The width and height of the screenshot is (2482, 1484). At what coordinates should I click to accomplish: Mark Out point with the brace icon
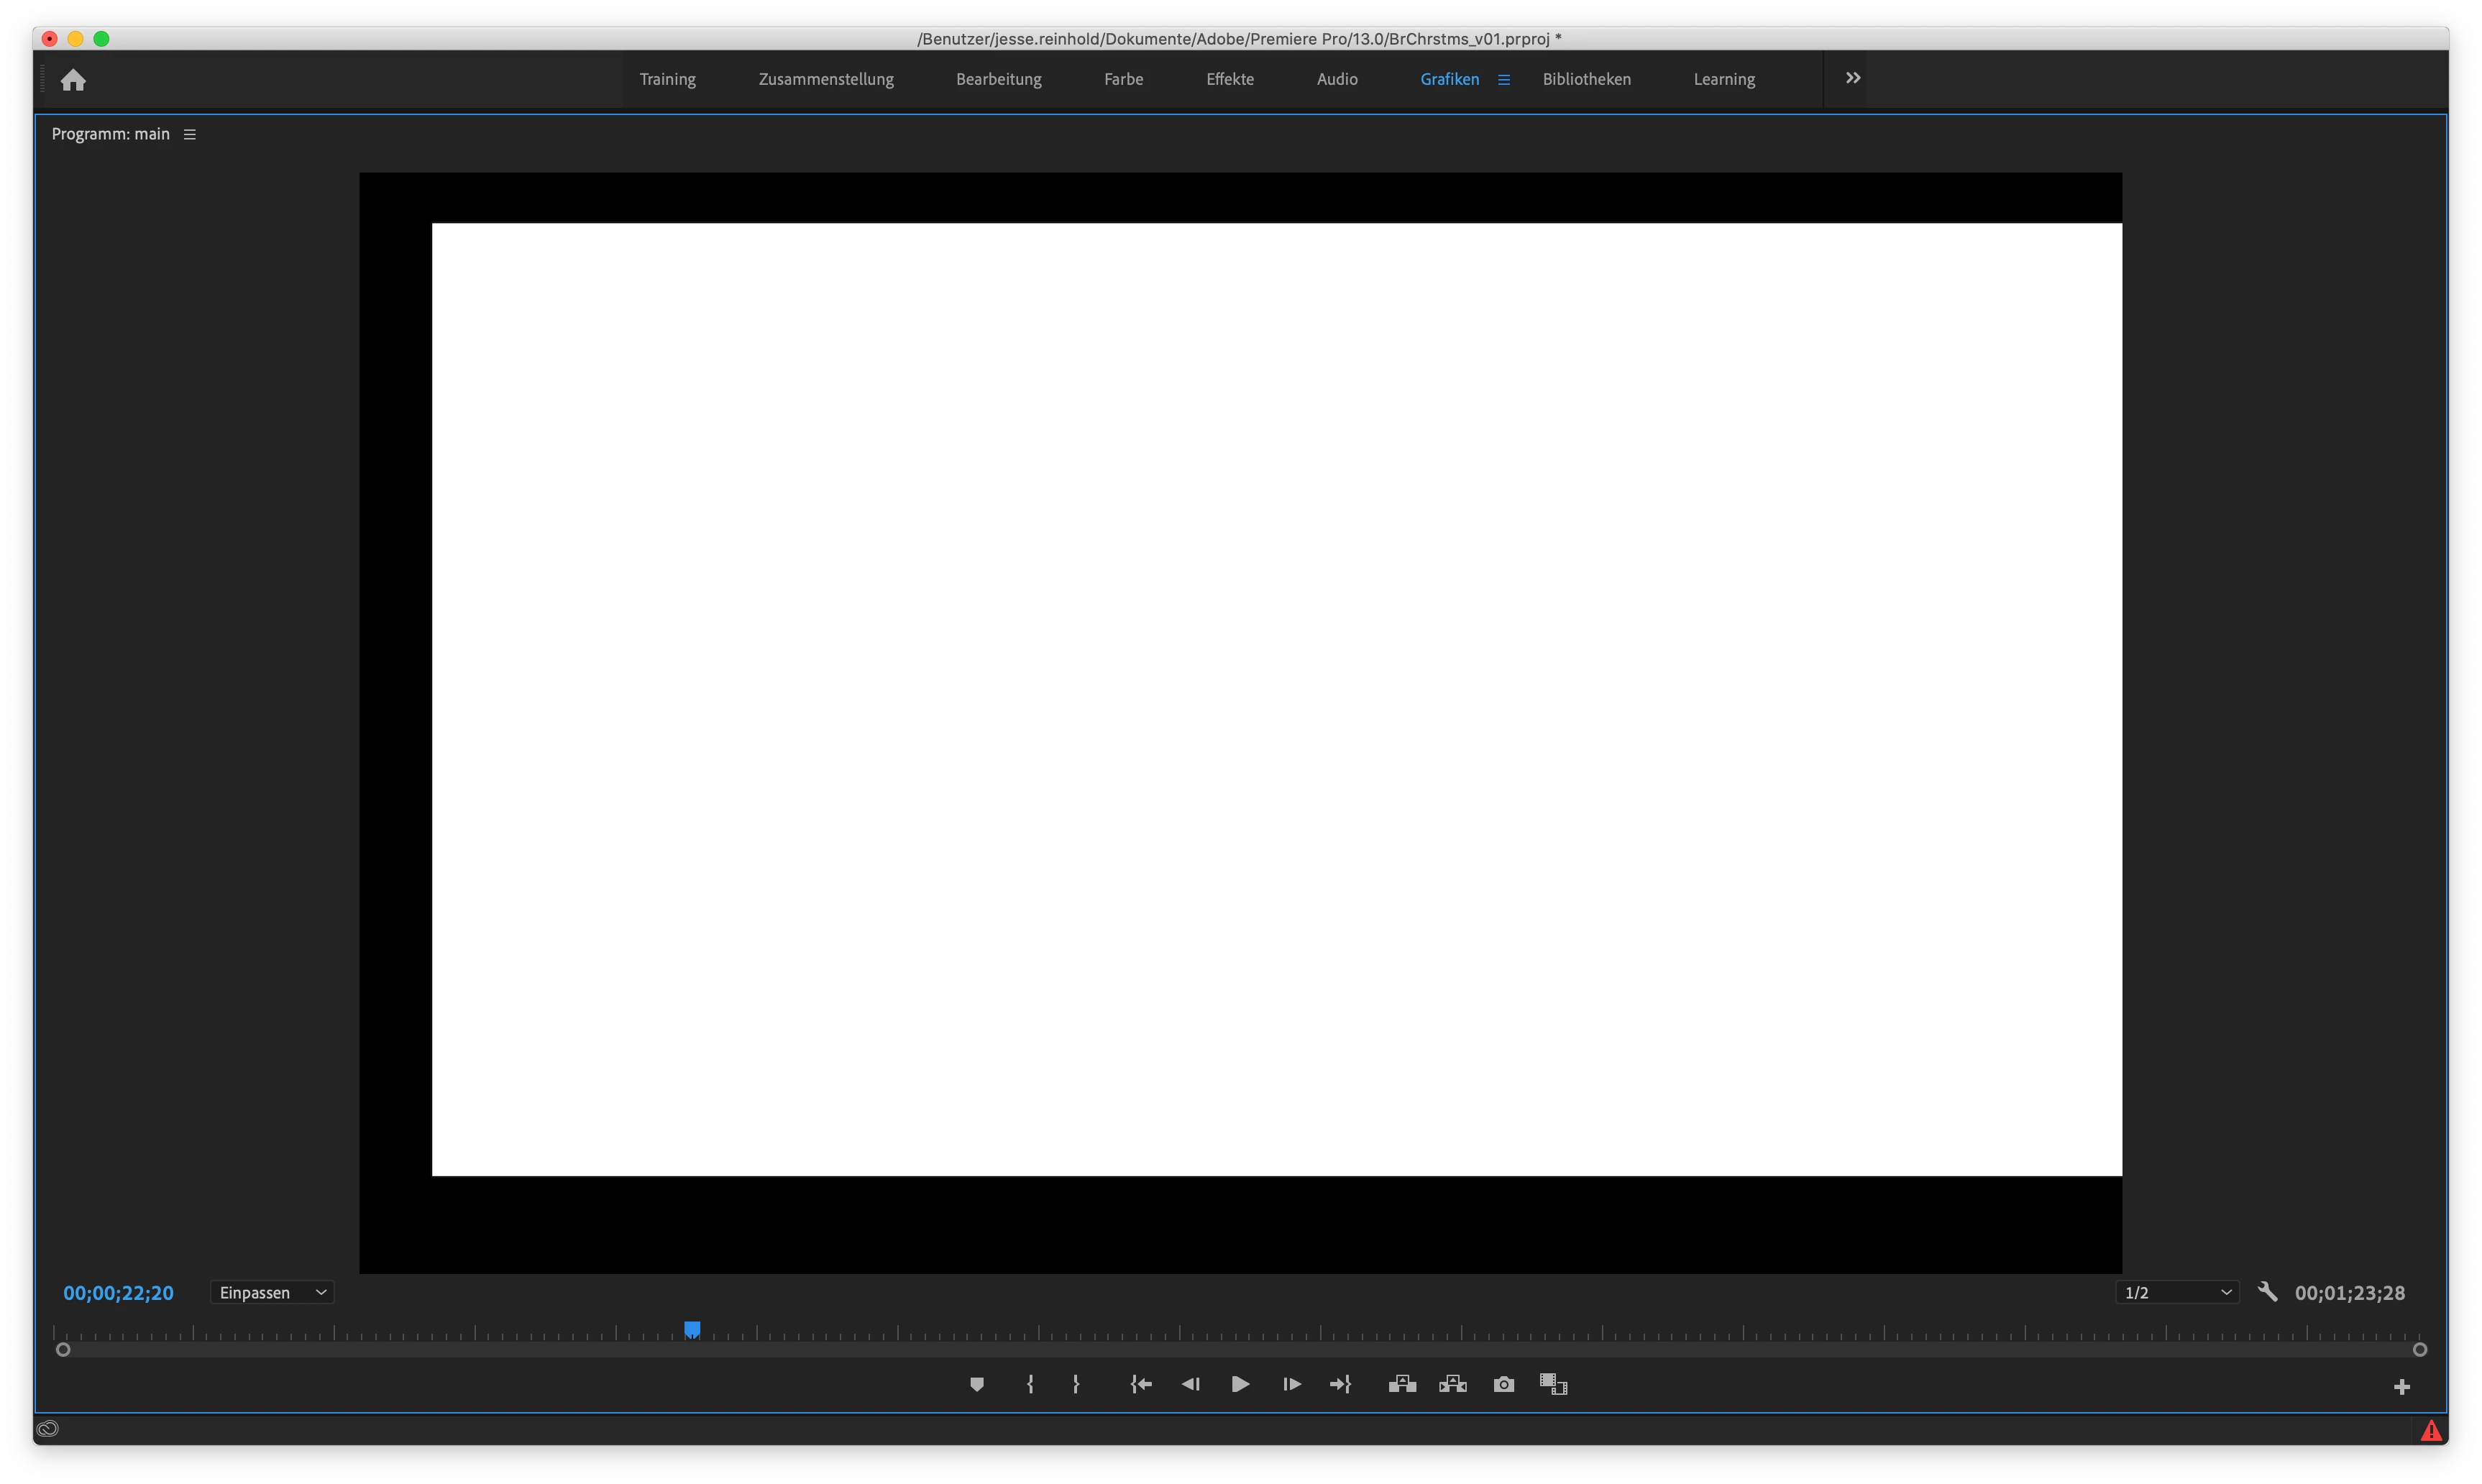click(1076, 1384)
